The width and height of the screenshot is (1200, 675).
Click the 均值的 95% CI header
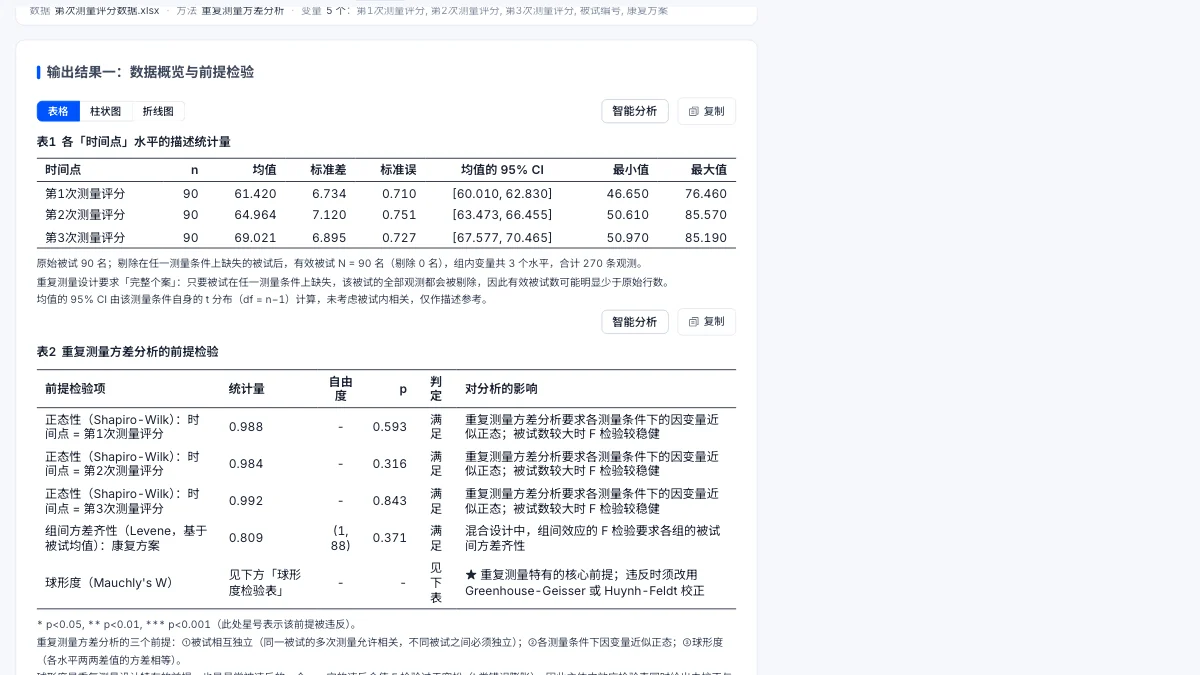502,170
